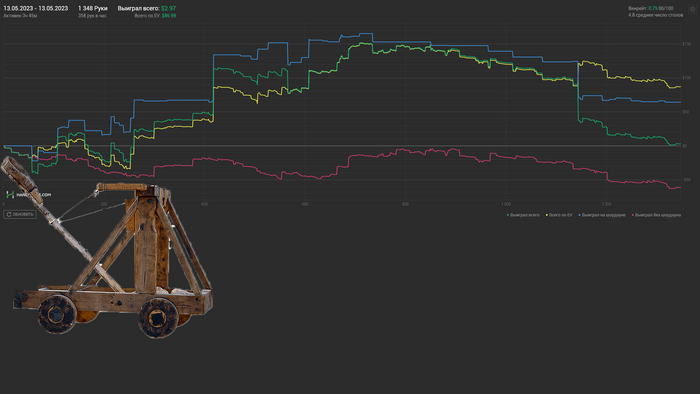Click the Винрейт bb/100 statistic
Screen dimensions: 700x394
coord(650,8)
